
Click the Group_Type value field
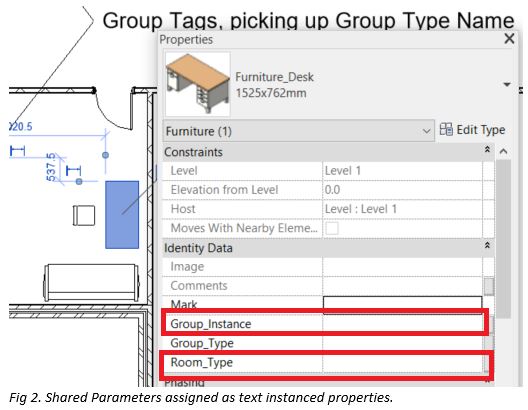point(403,343)
